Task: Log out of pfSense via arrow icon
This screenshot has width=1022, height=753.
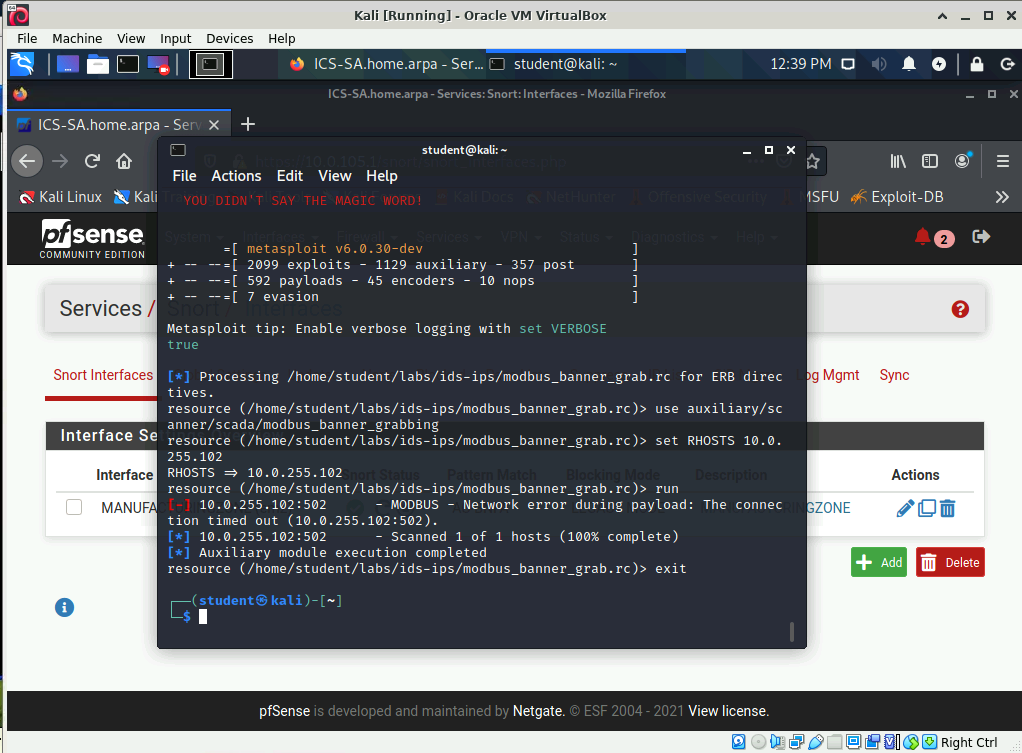Action: [x=981, y=237]
